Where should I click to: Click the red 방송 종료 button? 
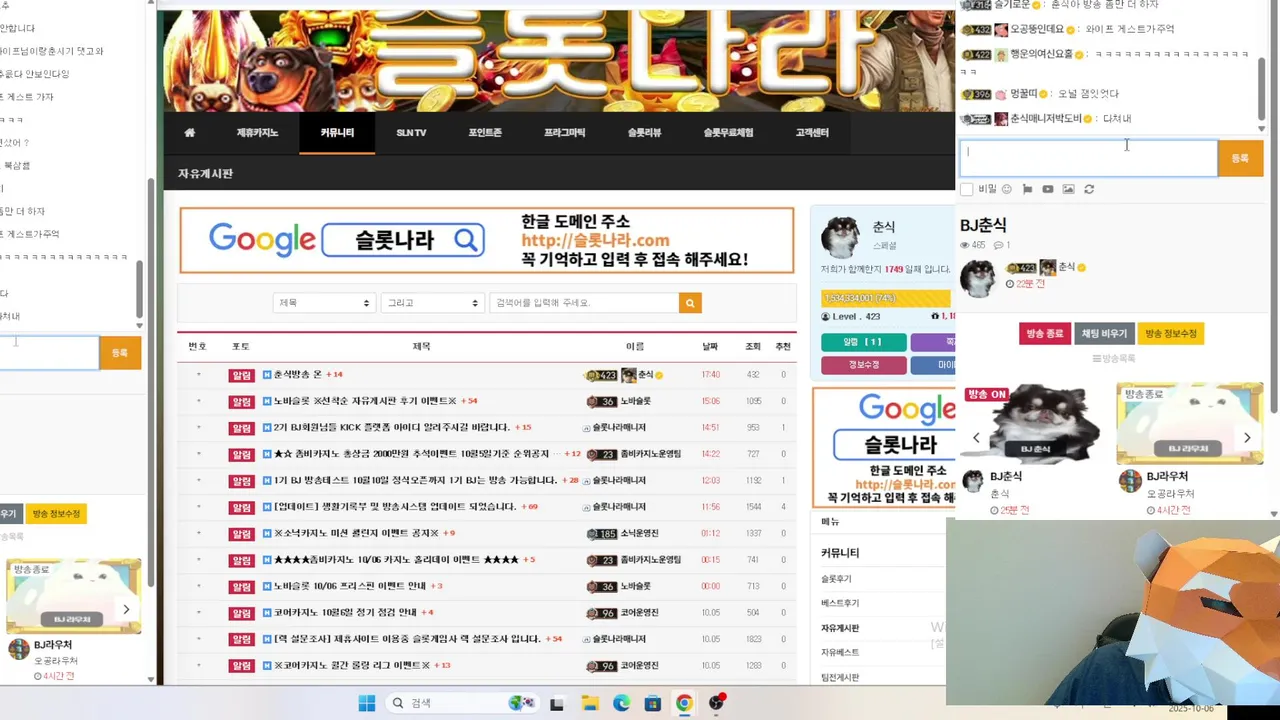point(1044,333)
